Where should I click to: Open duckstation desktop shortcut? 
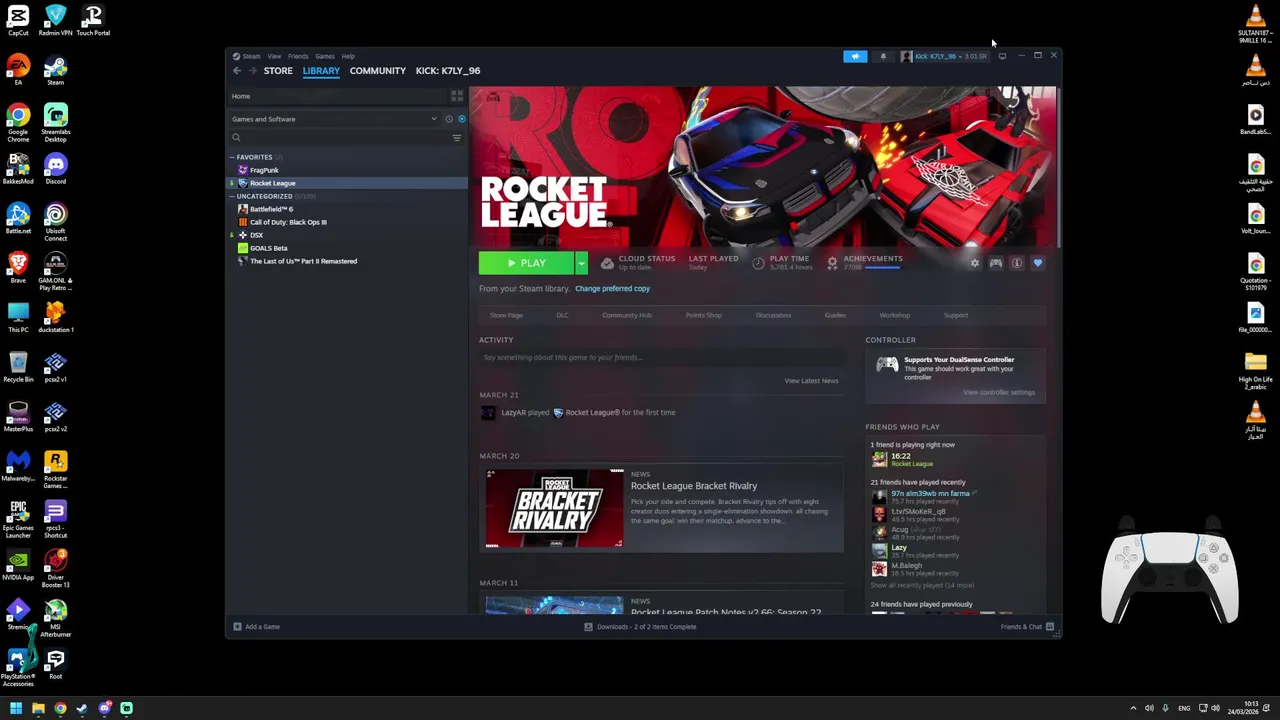[x=55, y=317]
